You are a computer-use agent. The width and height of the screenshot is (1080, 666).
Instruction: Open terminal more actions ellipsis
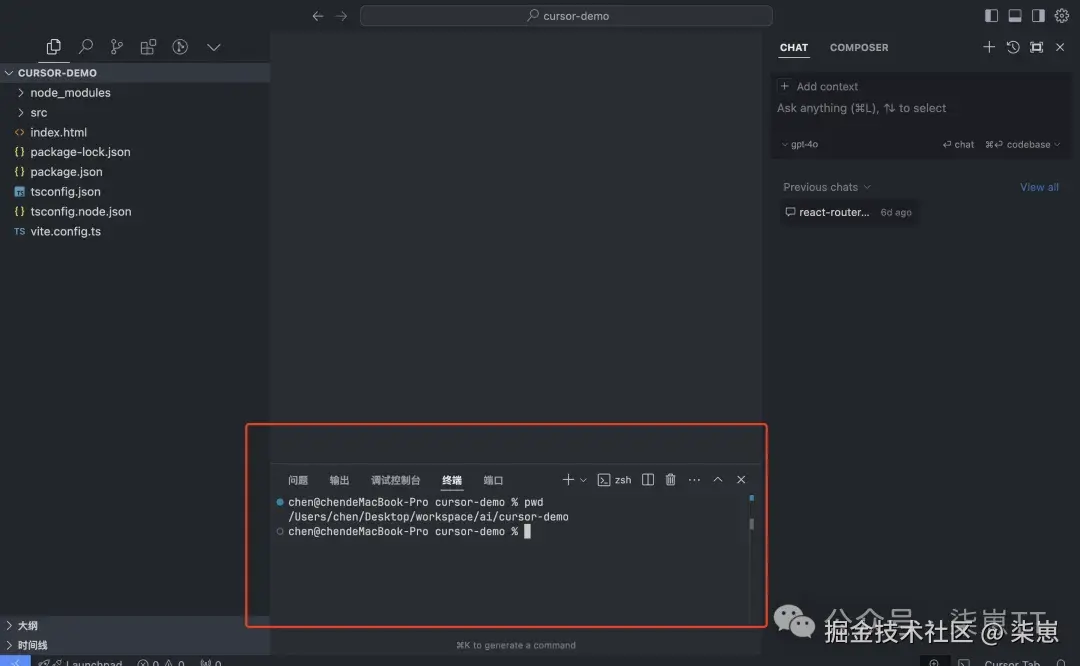click(x=694, y=479)
